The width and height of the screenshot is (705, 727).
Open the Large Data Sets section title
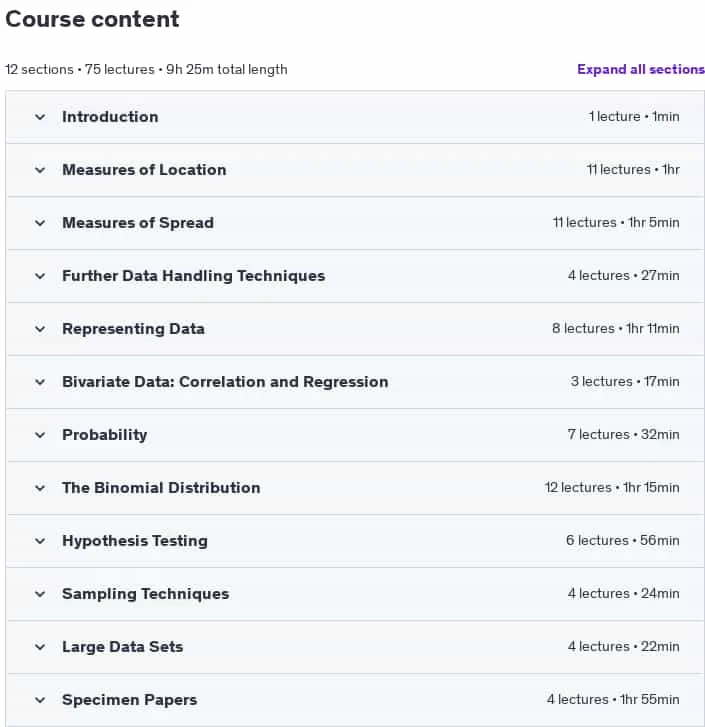click(123, 647)
